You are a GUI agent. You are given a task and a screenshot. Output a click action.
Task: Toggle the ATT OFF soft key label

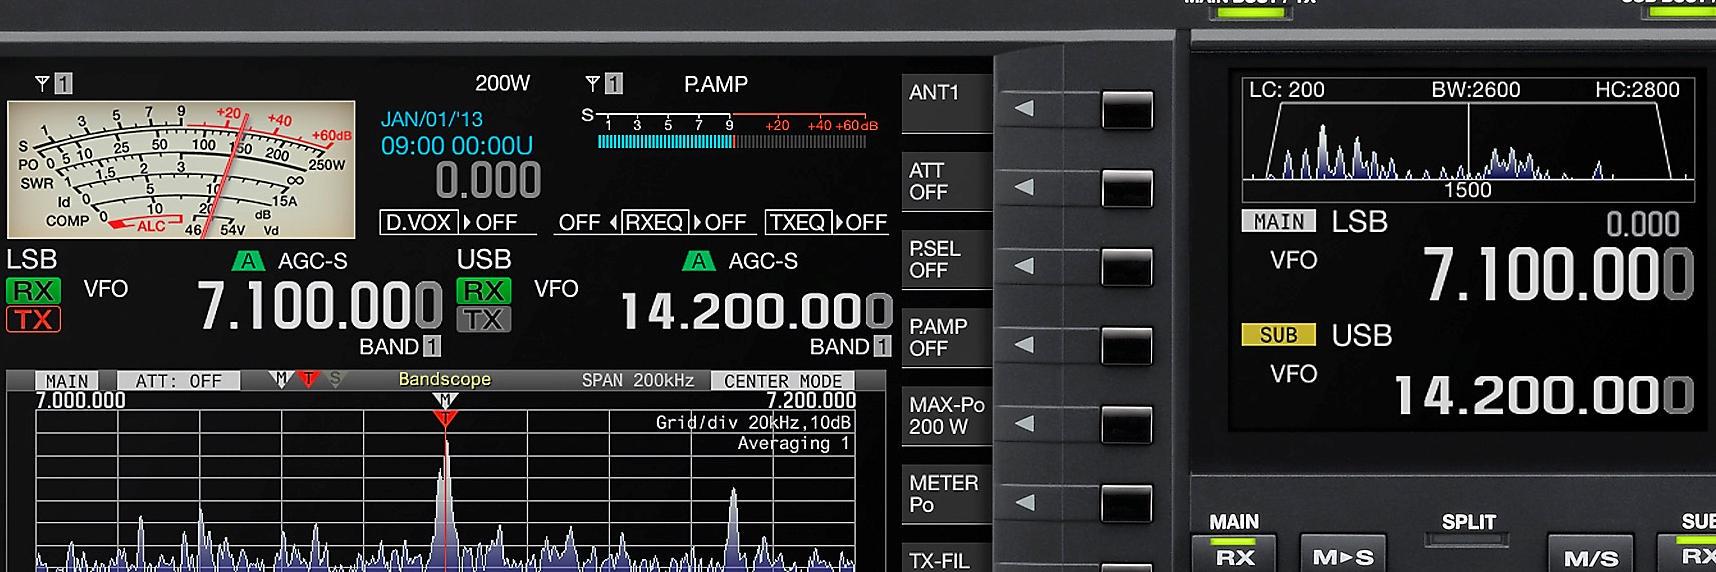click(x=946, y=181)
